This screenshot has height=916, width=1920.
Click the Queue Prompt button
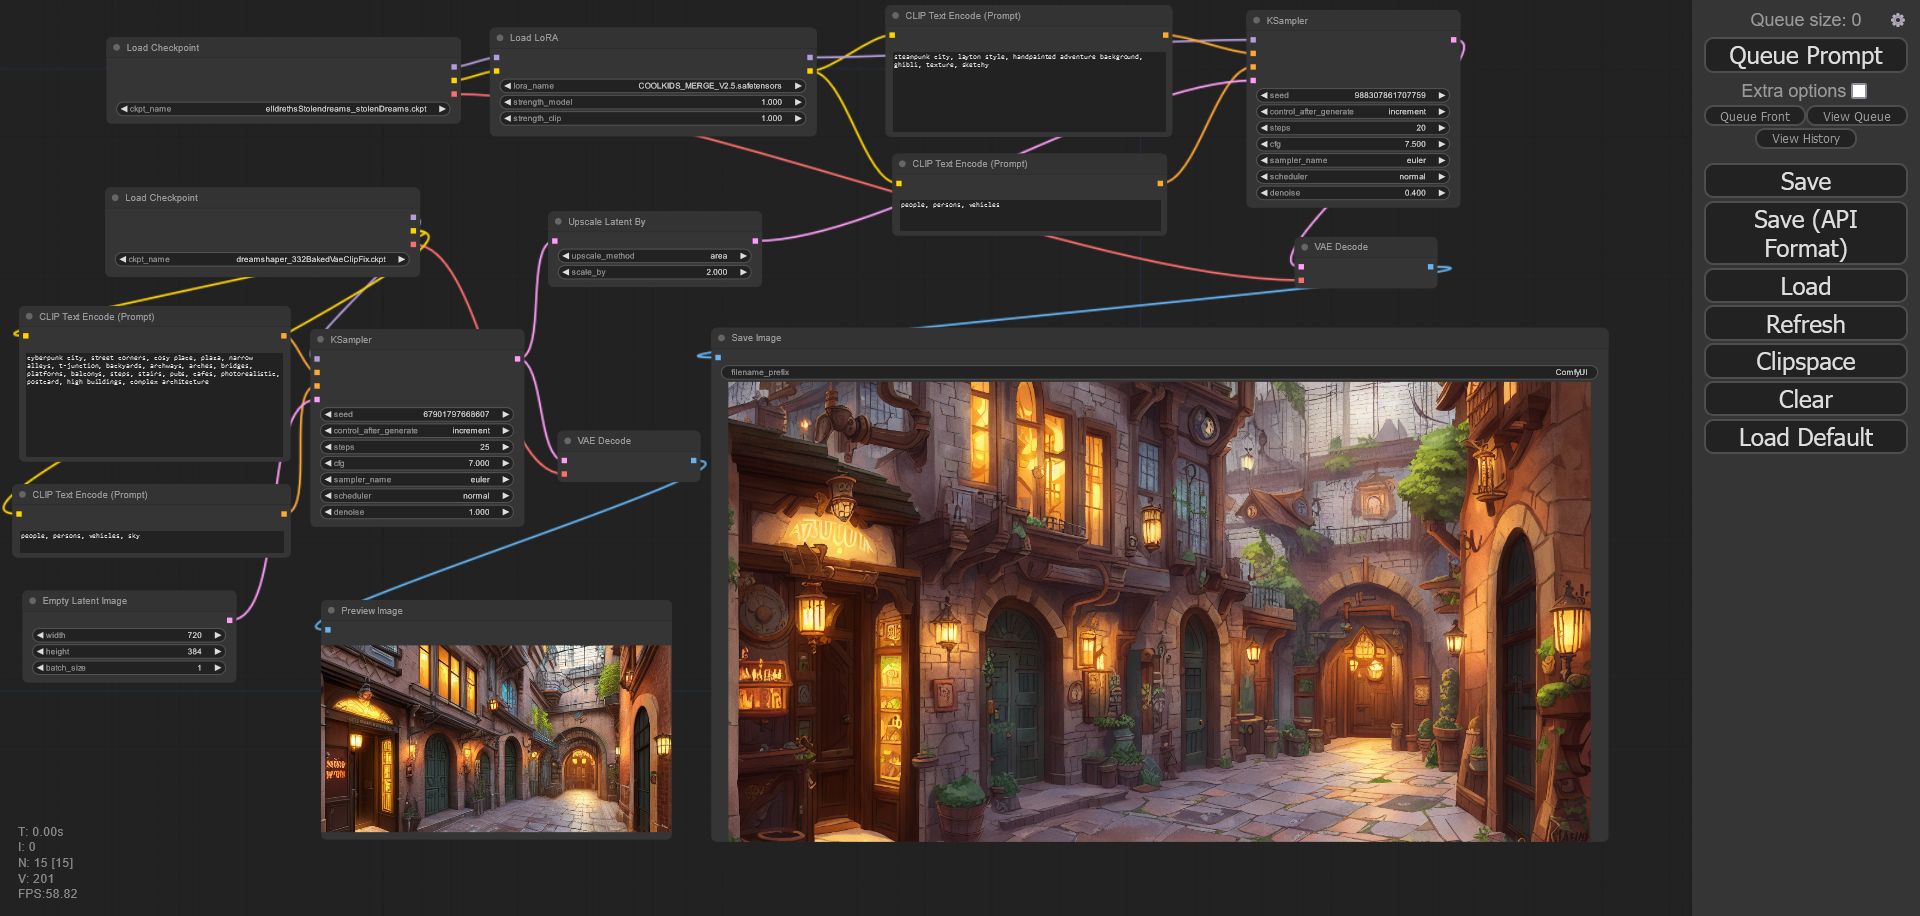1805,56
